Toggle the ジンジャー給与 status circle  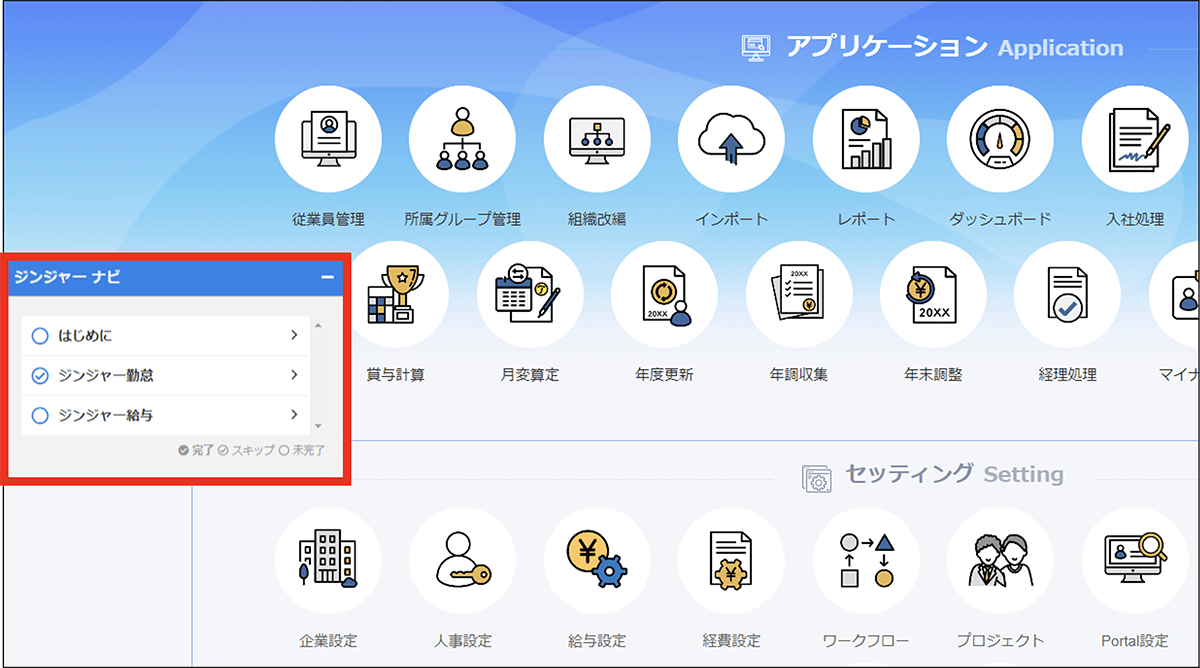(40, 415)
